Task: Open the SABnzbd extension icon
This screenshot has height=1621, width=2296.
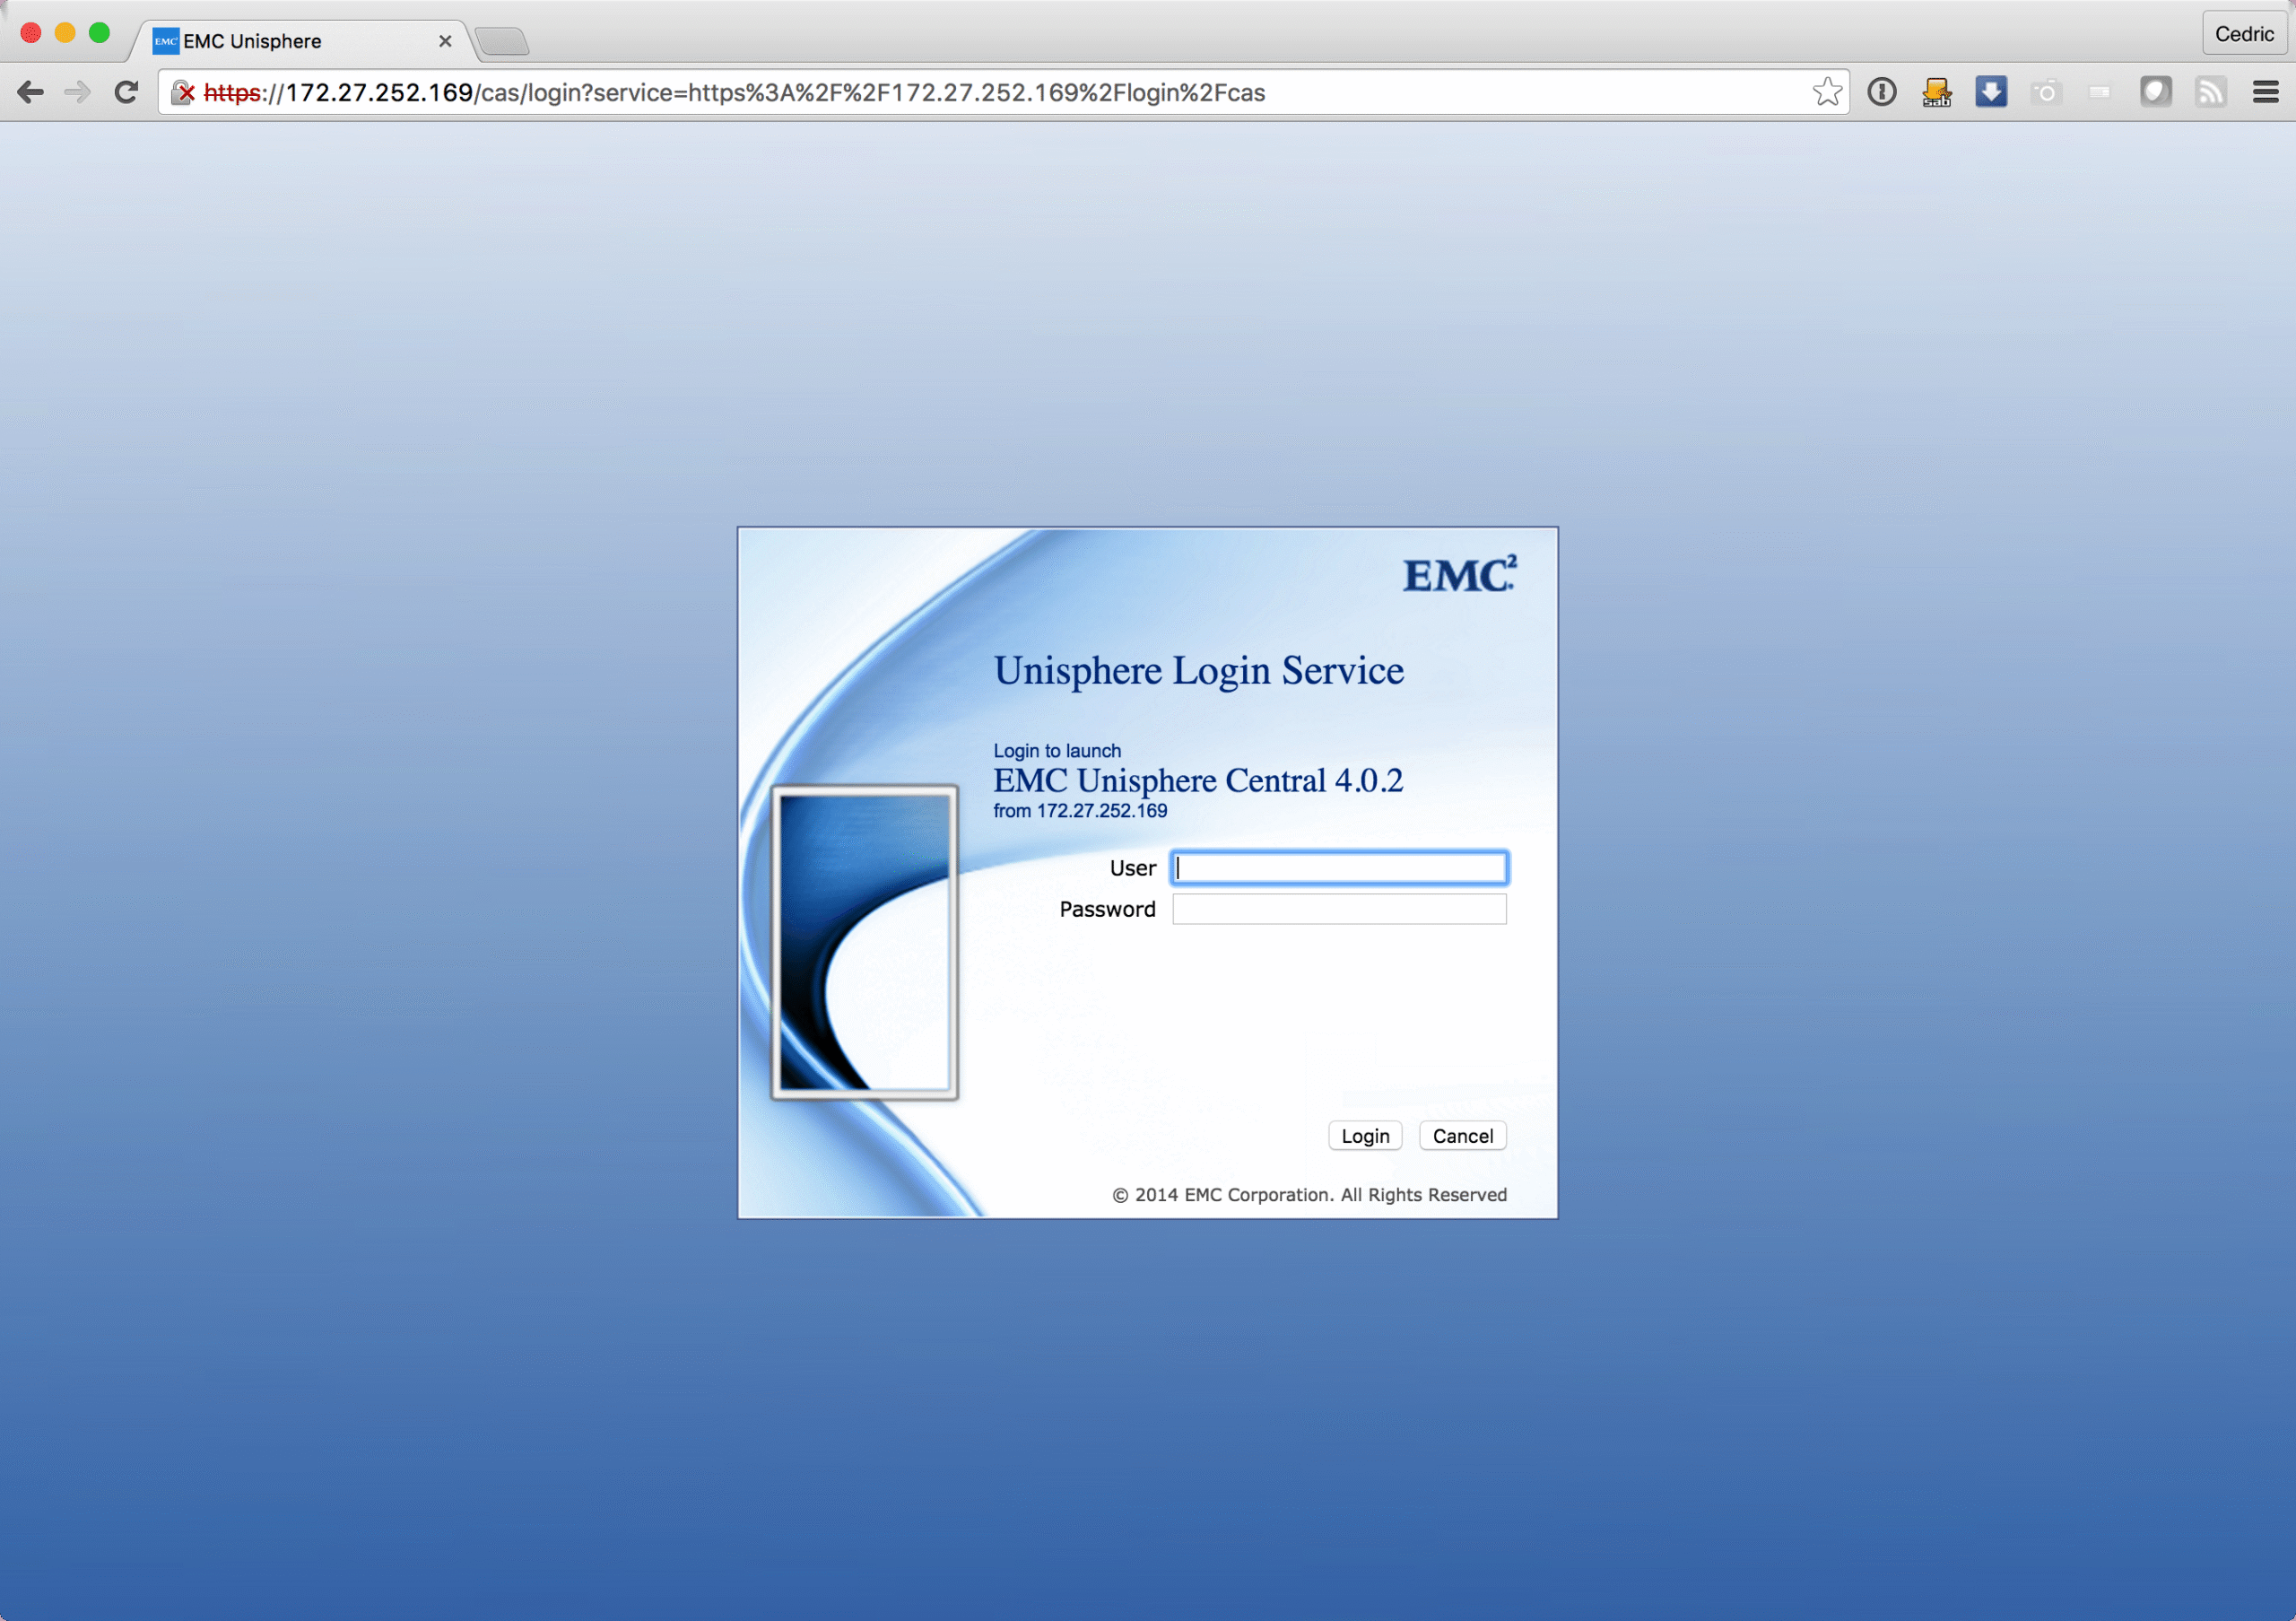Action: click(1936, 92)
